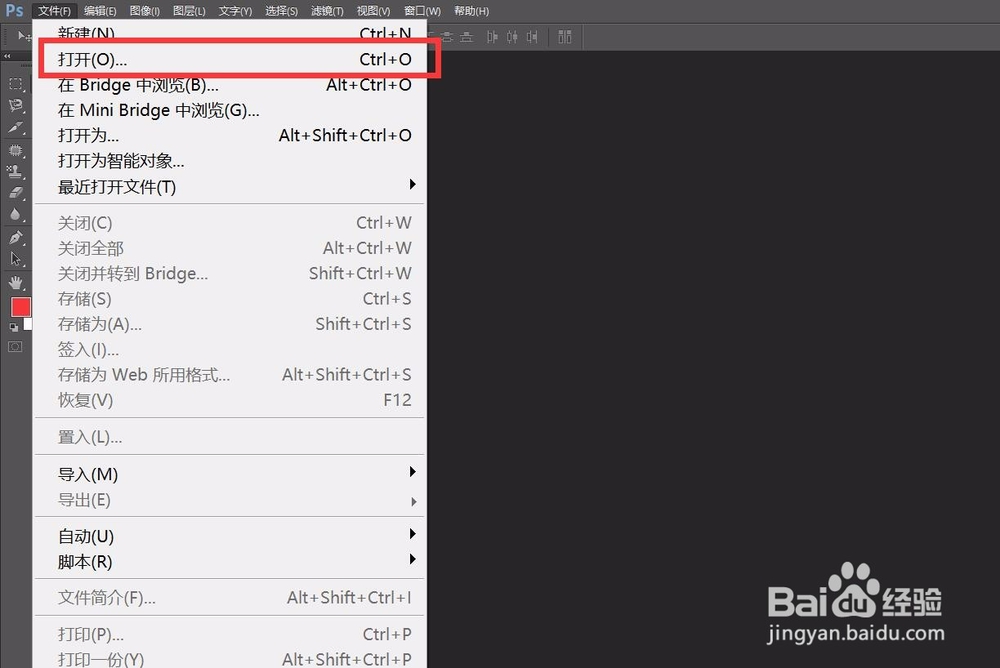The width and height of the screenshot is (1000, 668).
Task: Choose 打开为... menu entry
Action: [230, 135]
